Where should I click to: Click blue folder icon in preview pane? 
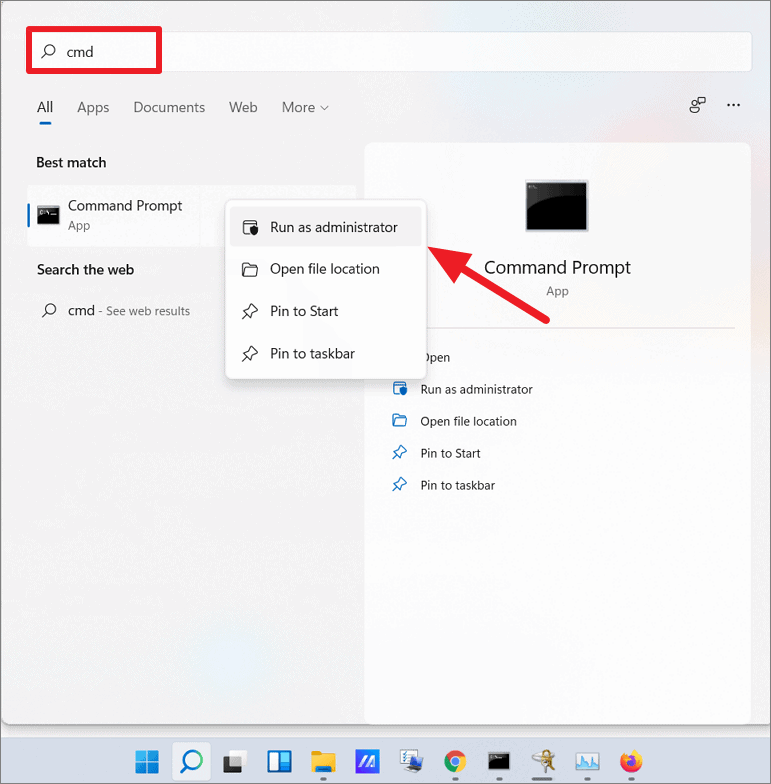[399, 420]
